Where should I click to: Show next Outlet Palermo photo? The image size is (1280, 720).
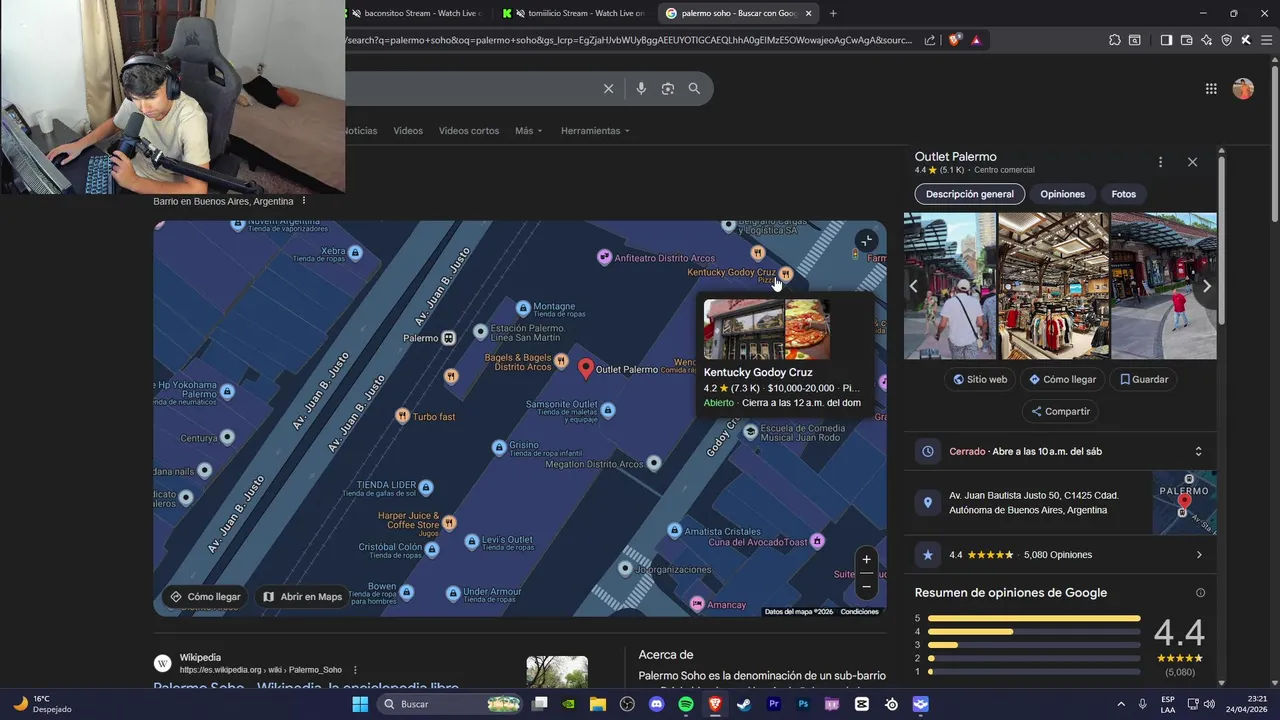click(x=1206, y=286)
